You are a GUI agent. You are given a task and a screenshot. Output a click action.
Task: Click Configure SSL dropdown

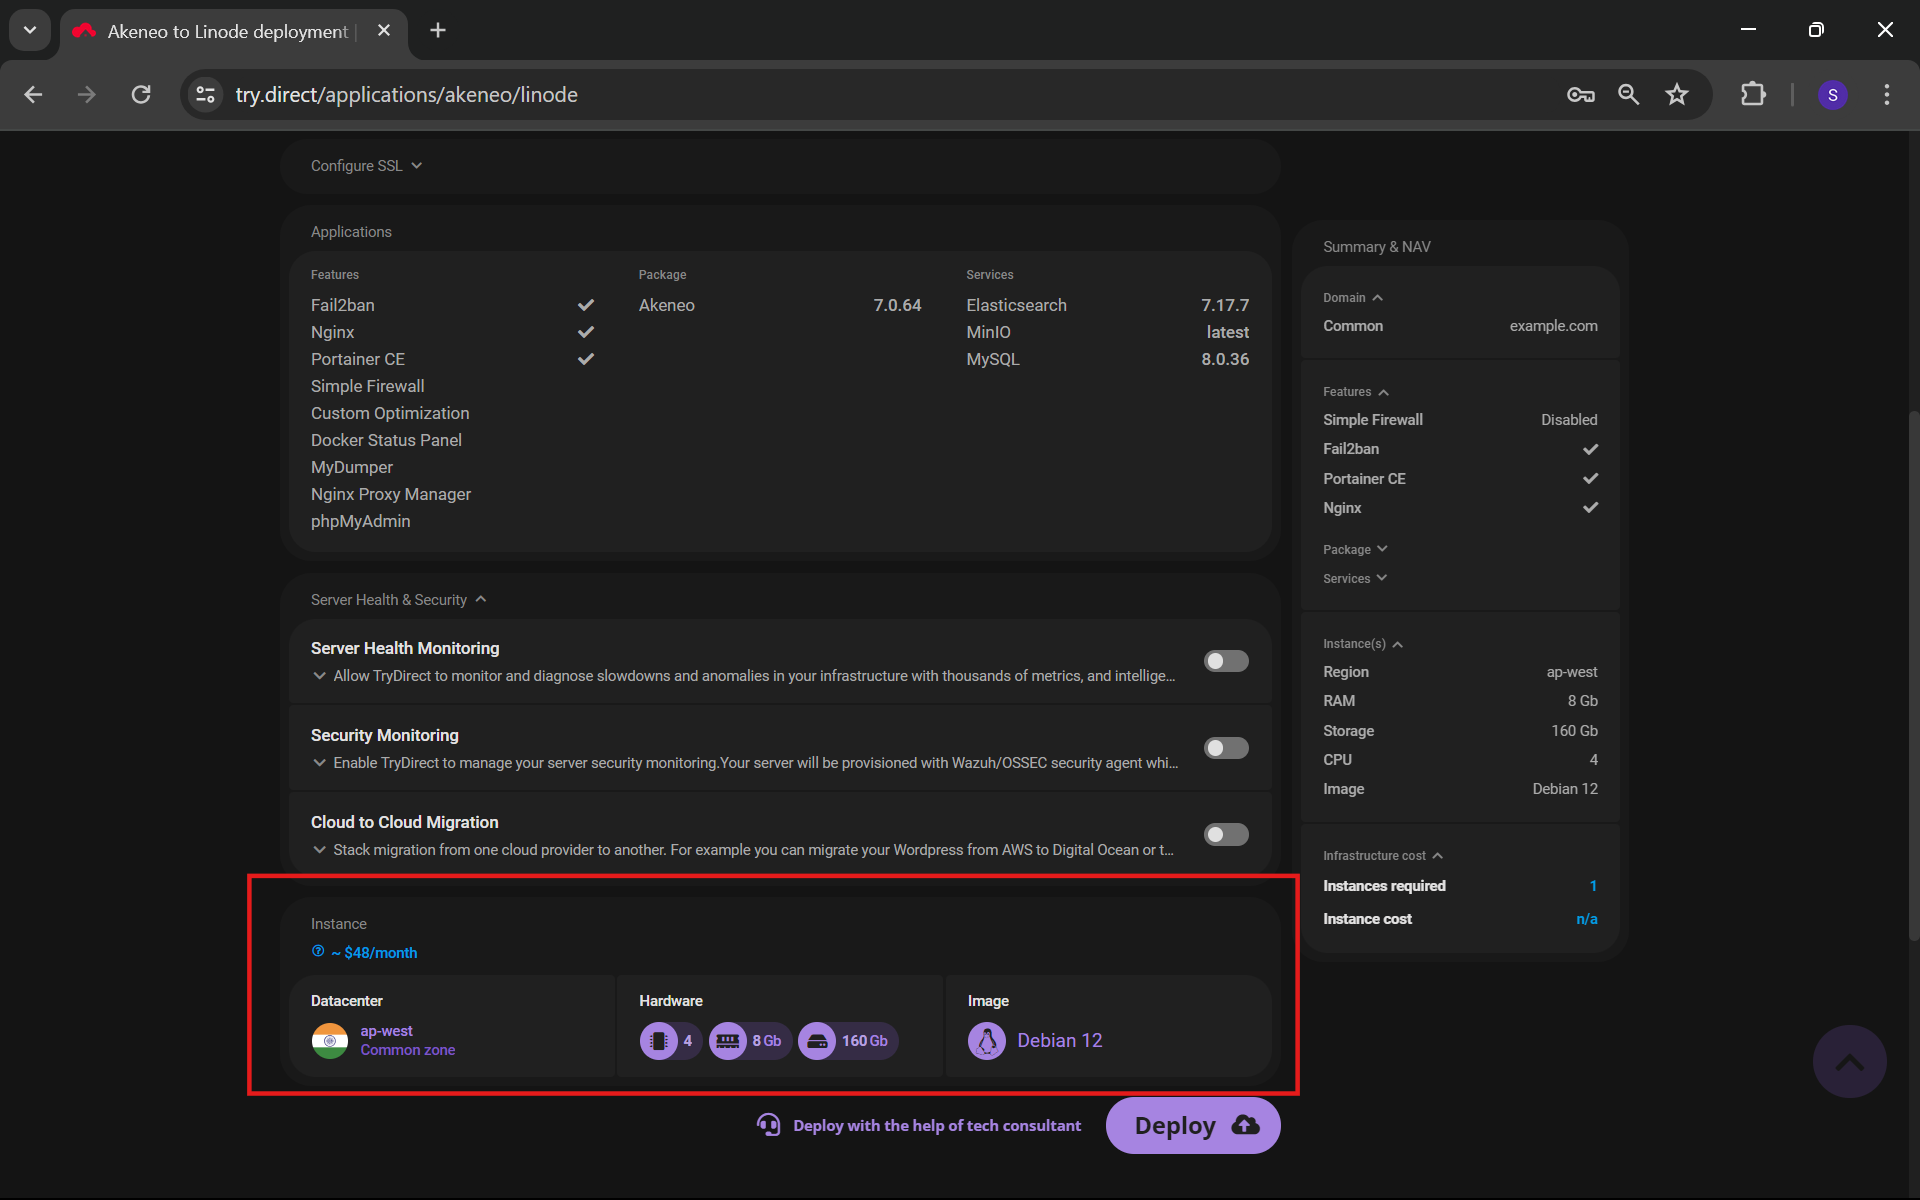pyautogui.click(x=366, y=165)
